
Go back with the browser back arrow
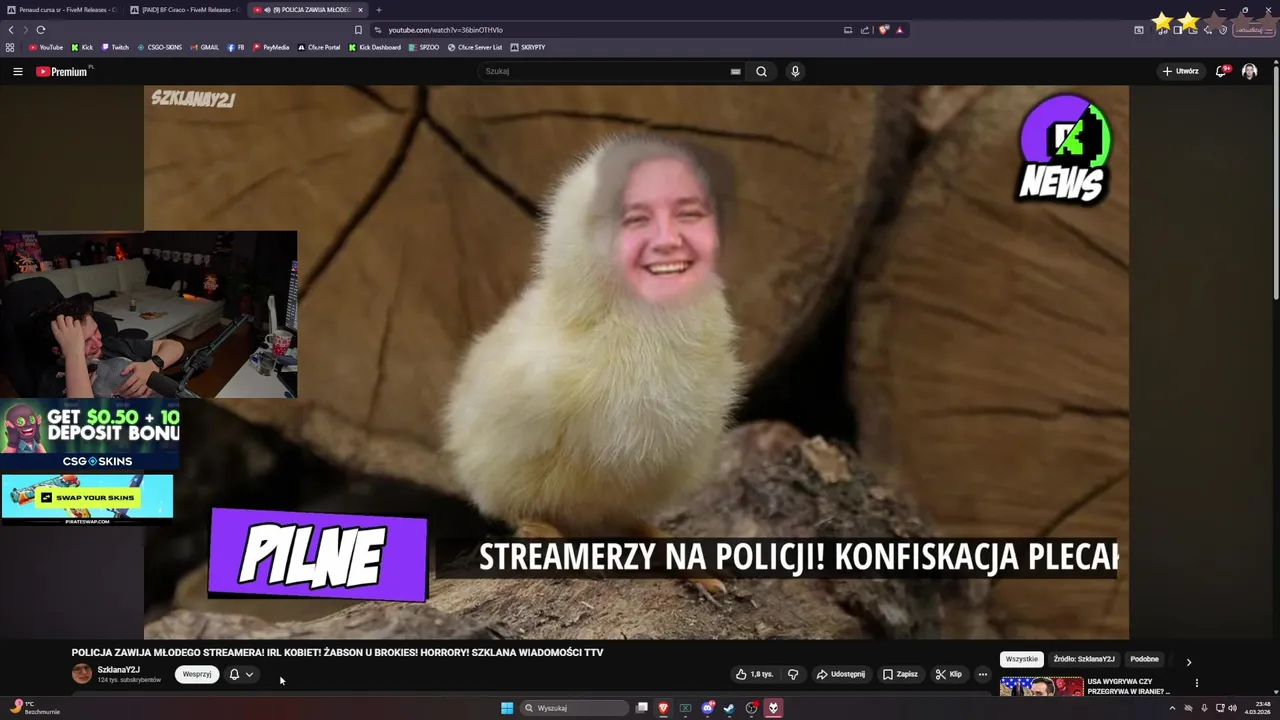(11, 30)
